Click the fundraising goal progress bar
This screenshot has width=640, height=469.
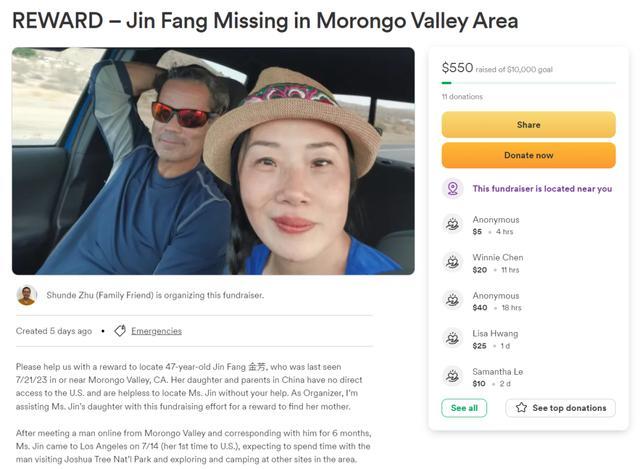[528, 83]
